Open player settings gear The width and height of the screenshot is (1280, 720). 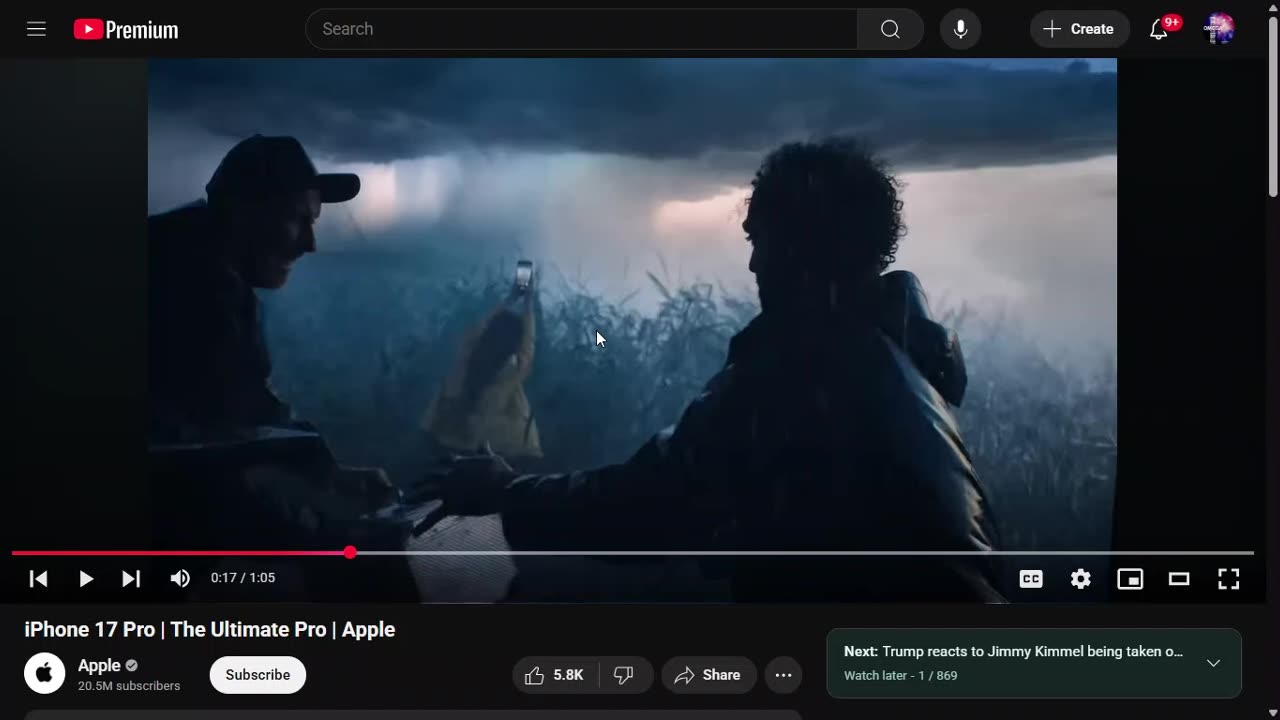(1081, 578)
